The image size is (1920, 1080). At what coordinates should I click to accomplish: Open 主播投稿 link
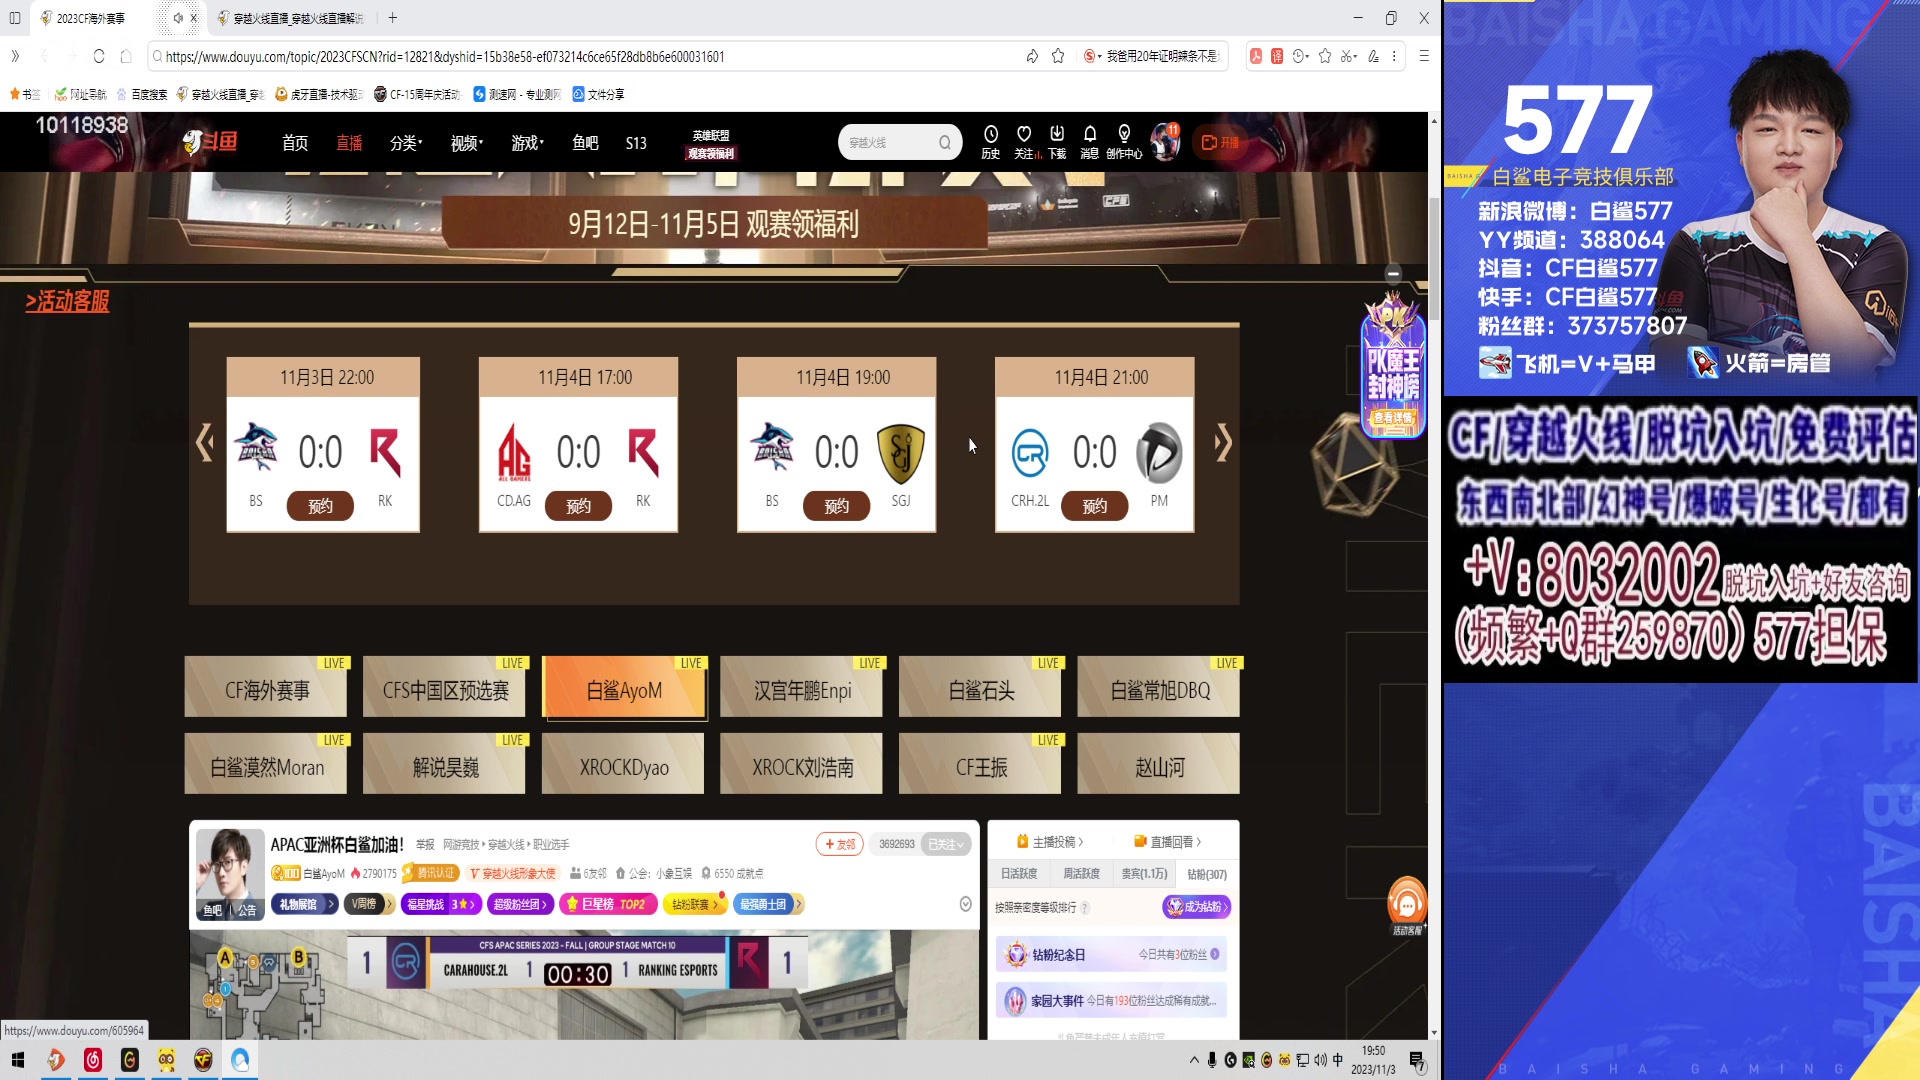(x=1050, y=842)
